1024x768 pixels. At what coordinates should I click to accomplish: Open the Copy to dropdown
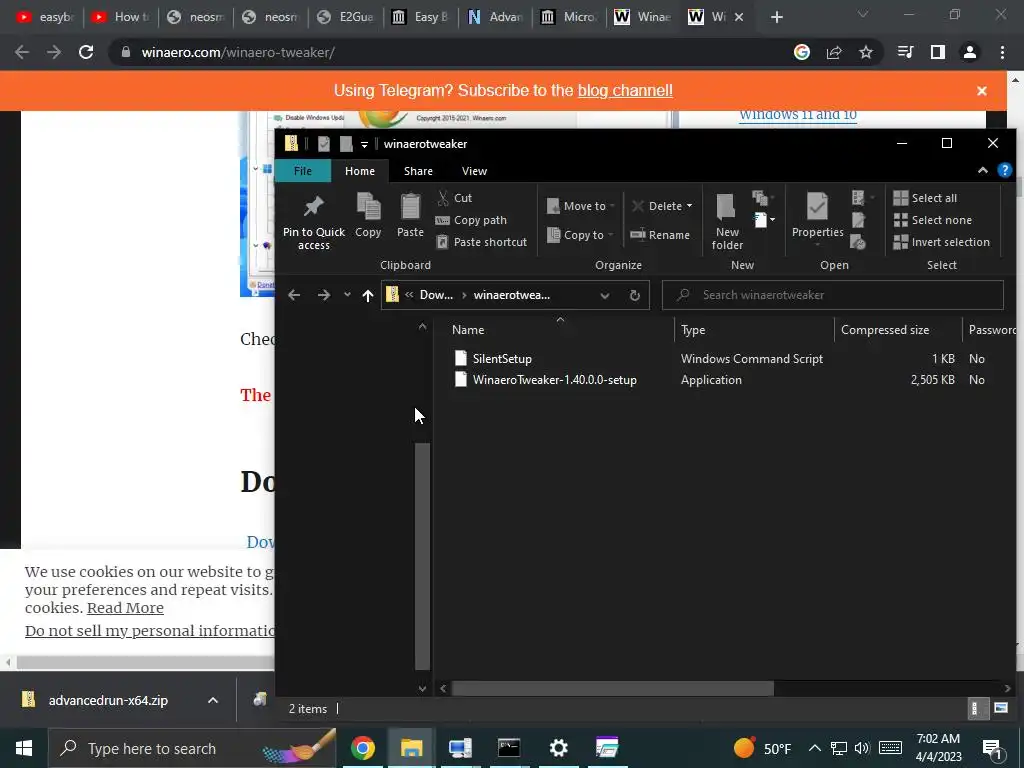[x=580, y=235]
